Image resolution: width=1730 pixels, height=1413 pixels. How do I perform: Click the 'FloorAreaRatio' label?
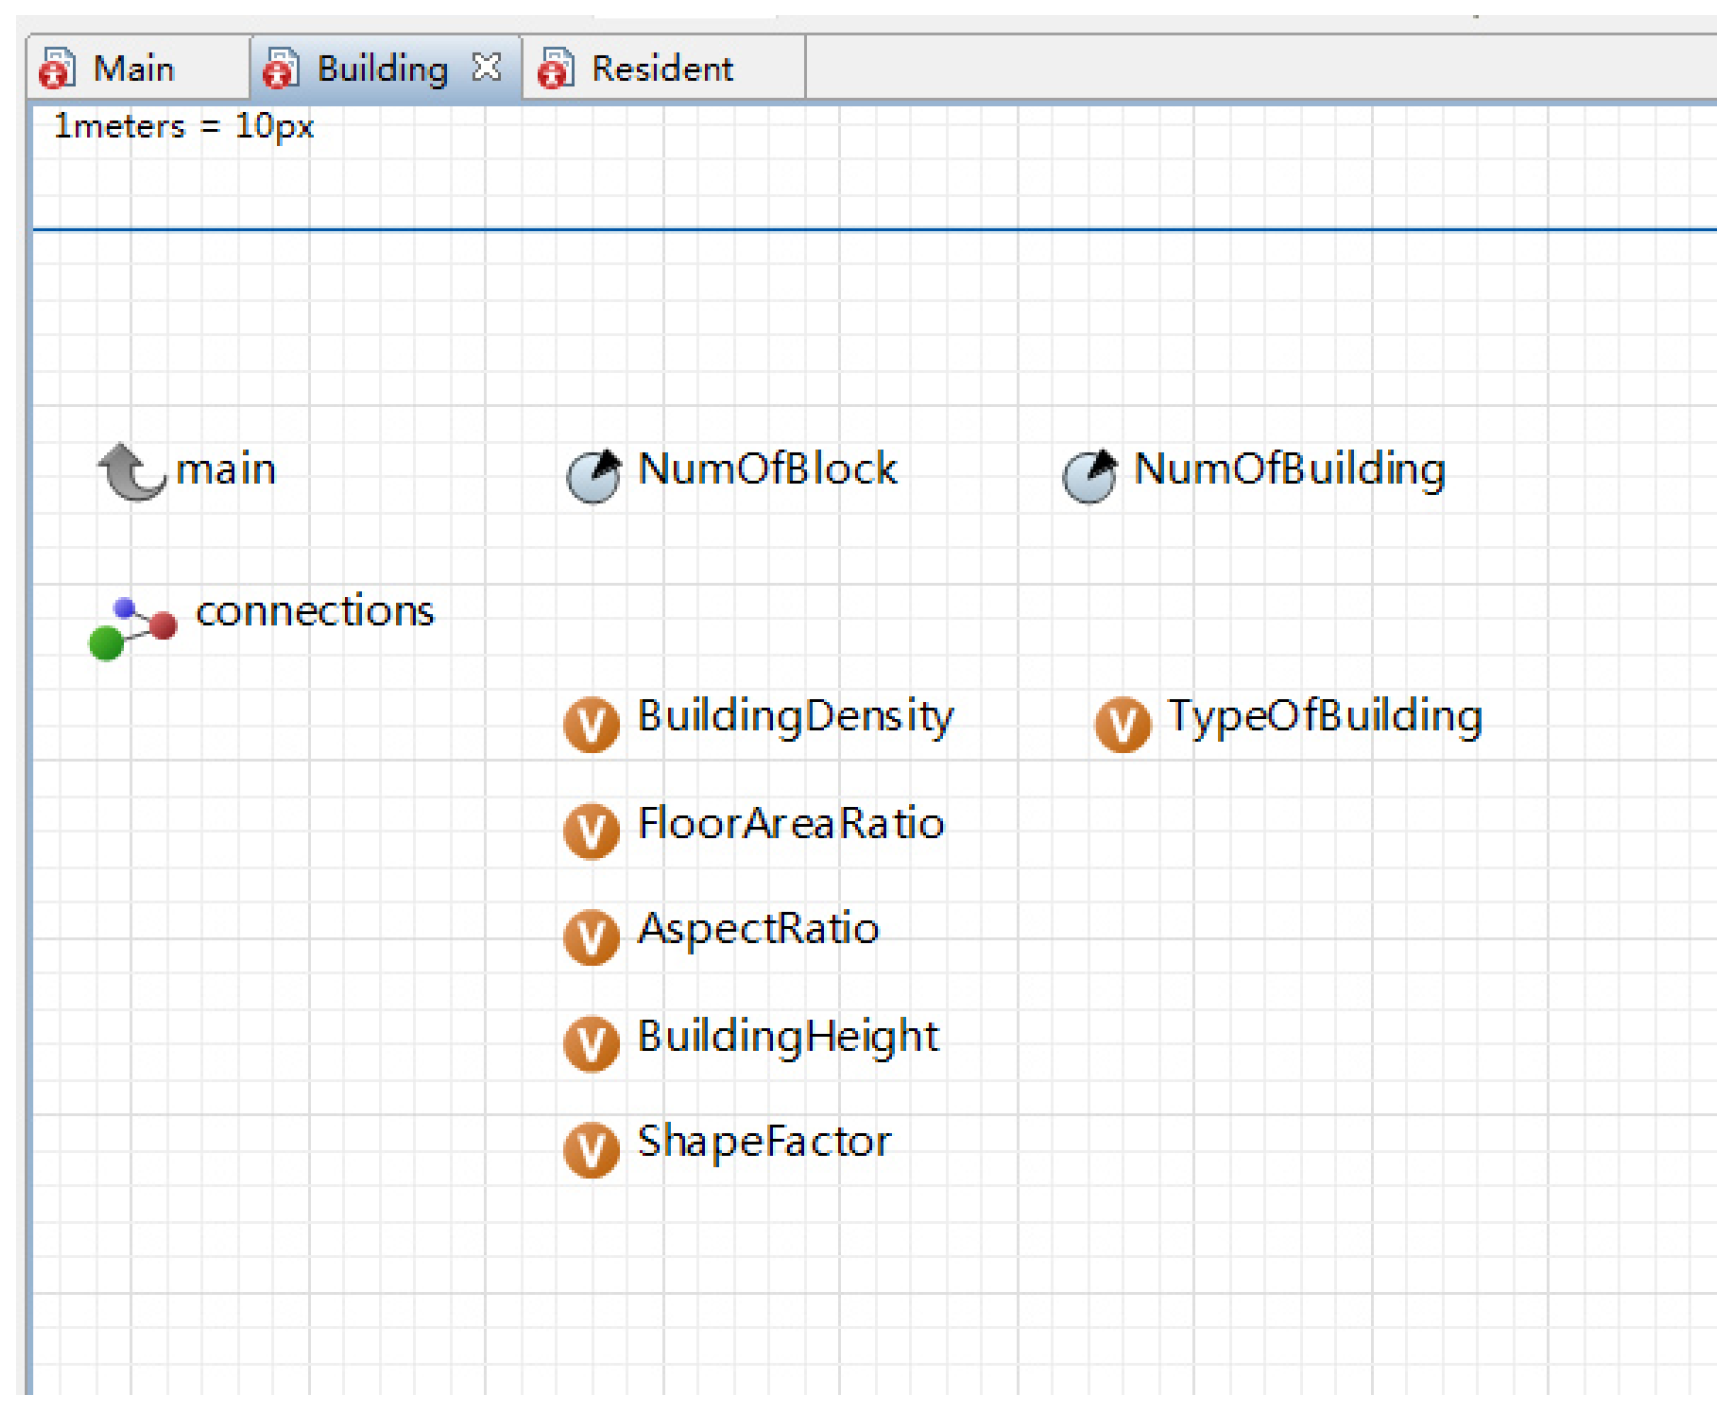[x=791, y=823]
